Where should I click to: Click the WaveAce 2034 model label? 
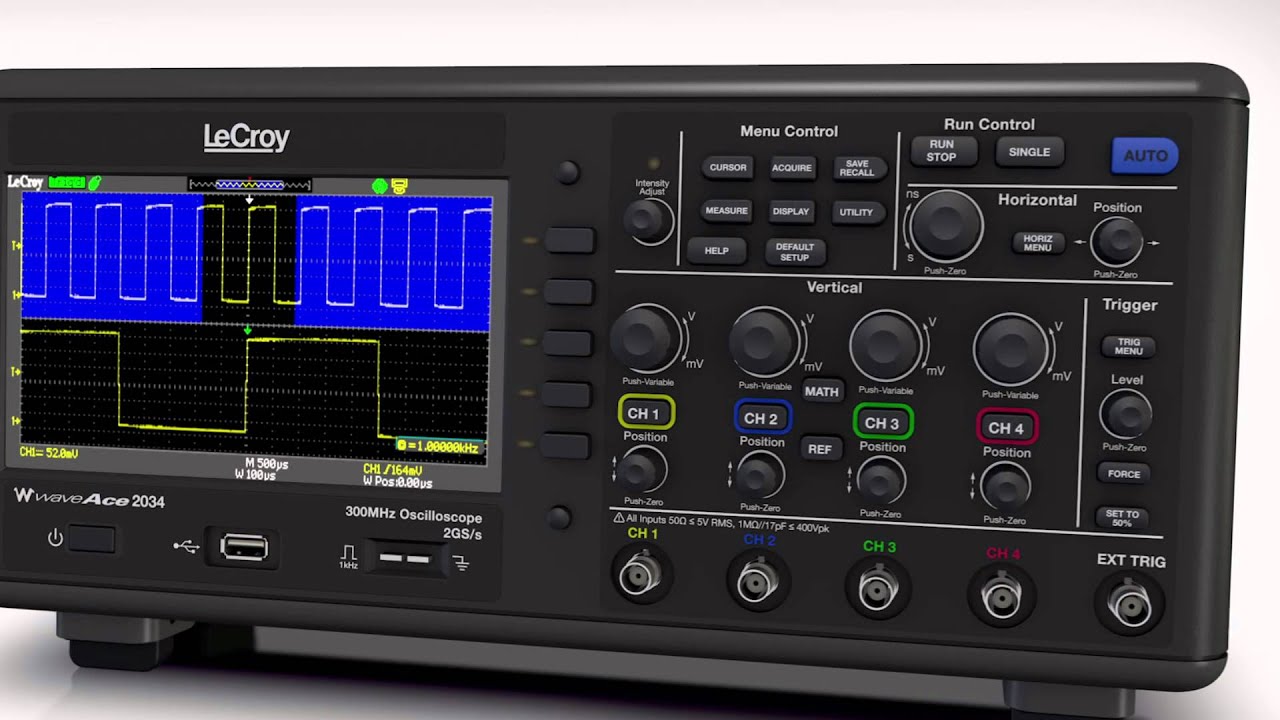[89, 498]
